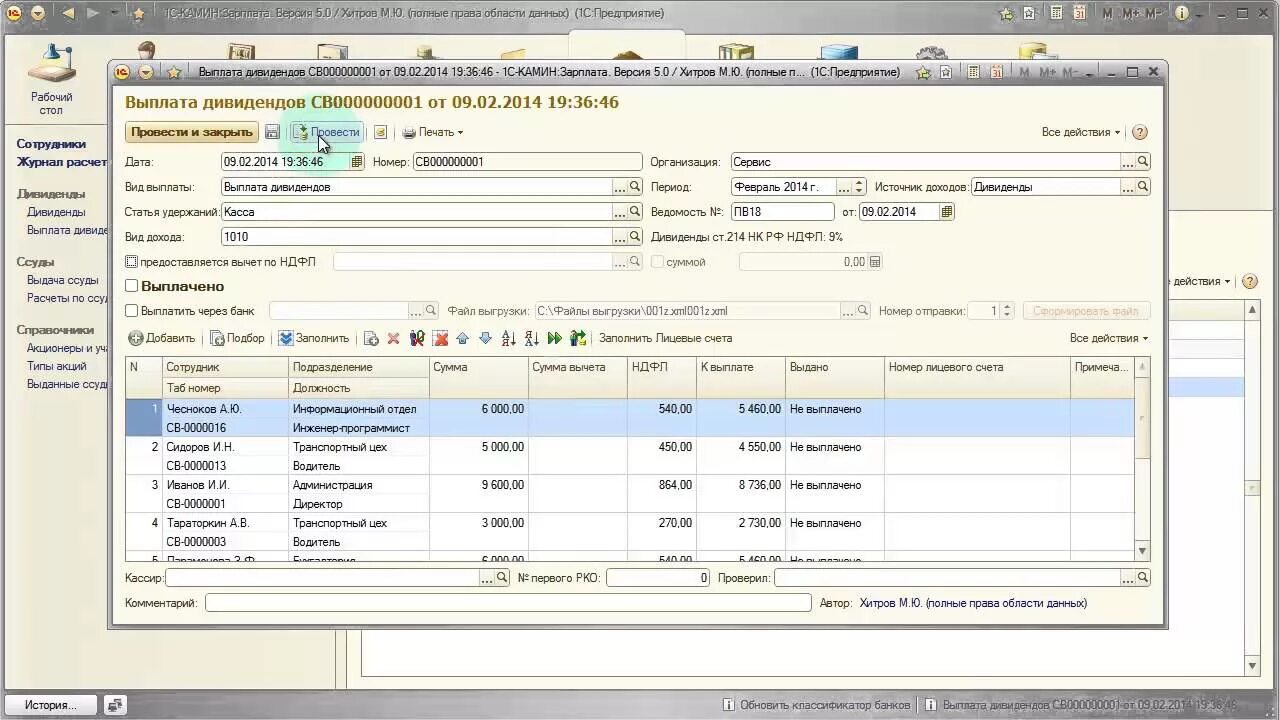Screen dimensions: 1280x720
Task: Save the document with the floppy disk icon
Action: click(x=272, y=132)
